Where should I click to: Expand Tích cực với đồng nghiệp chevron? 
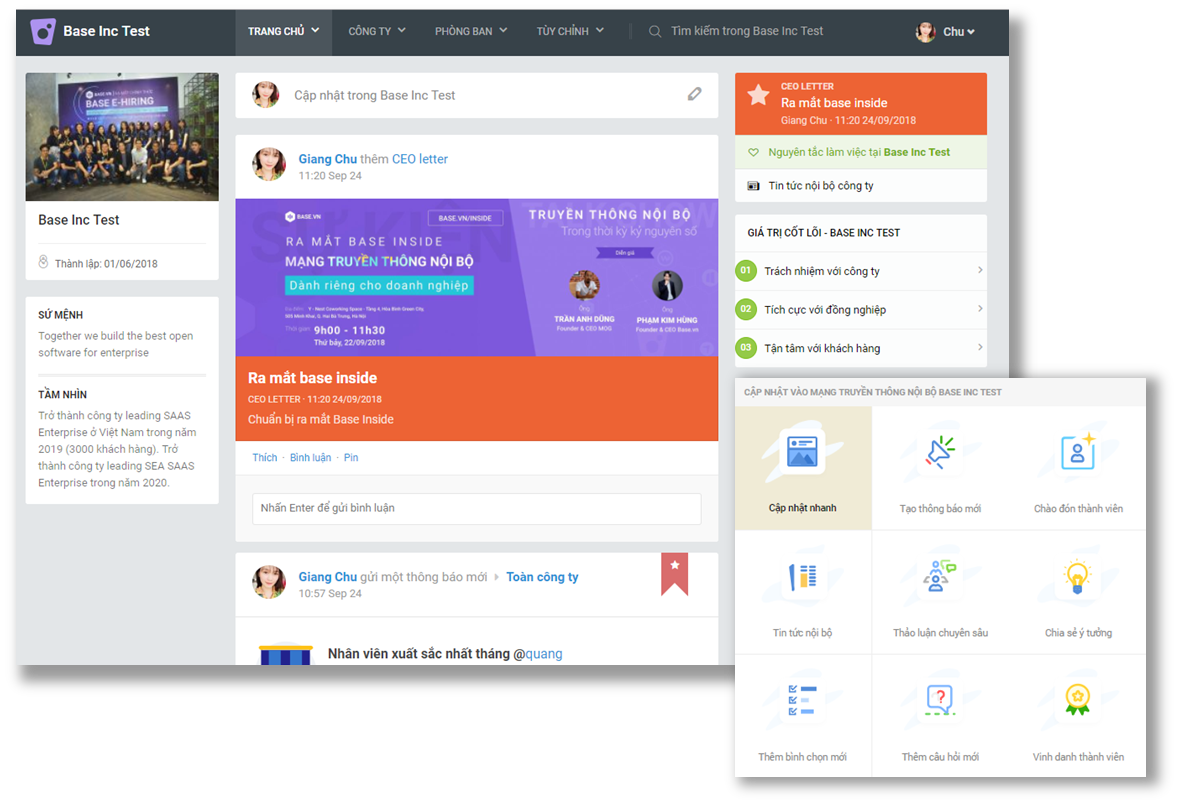point(980,309)
